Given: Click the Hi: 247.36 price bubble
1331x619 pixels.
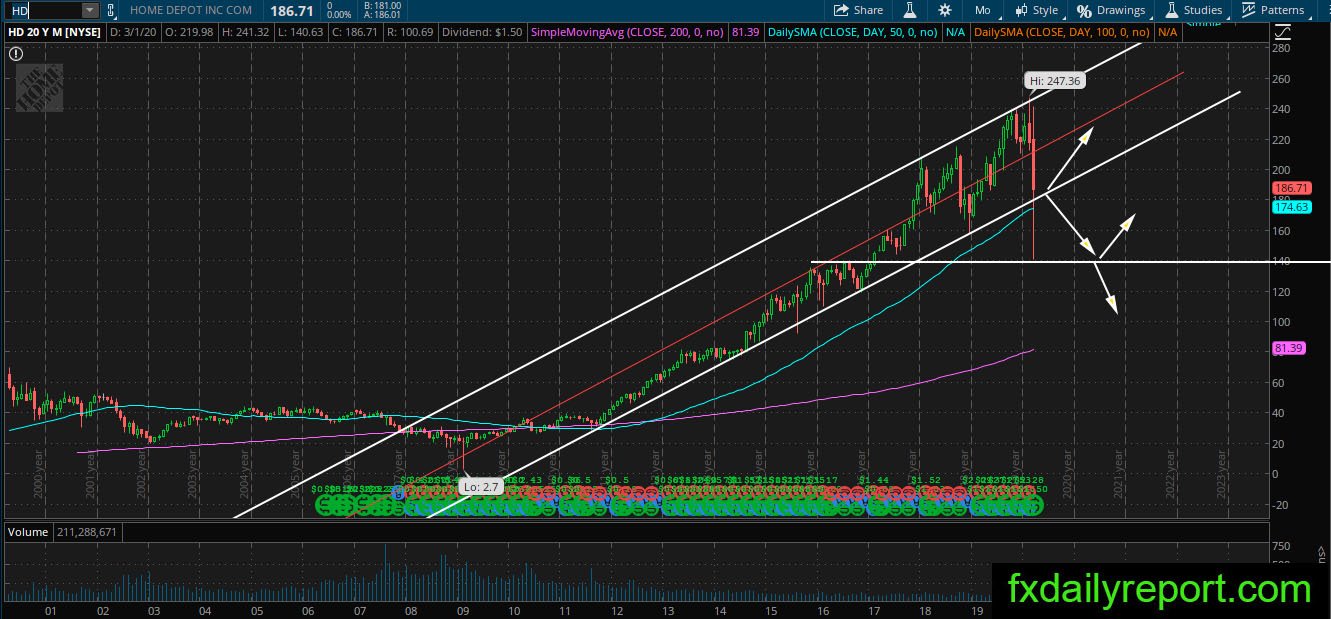Looking at the screenshot, I should pos(1055,81).
